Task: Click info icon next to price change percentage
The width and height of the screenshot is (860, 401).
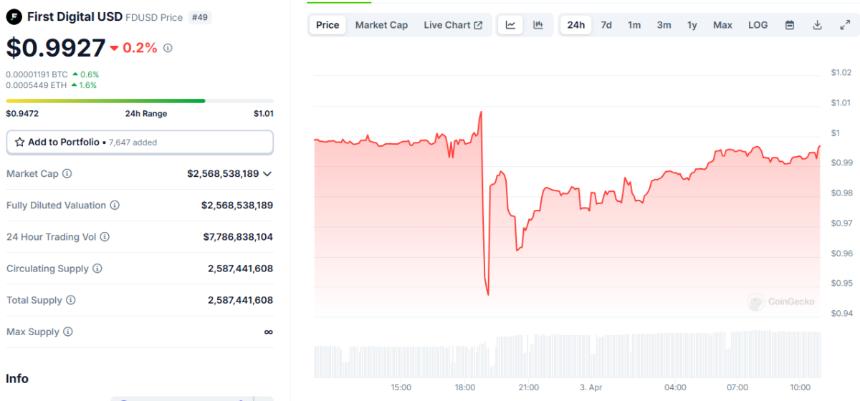Action: 168,48
